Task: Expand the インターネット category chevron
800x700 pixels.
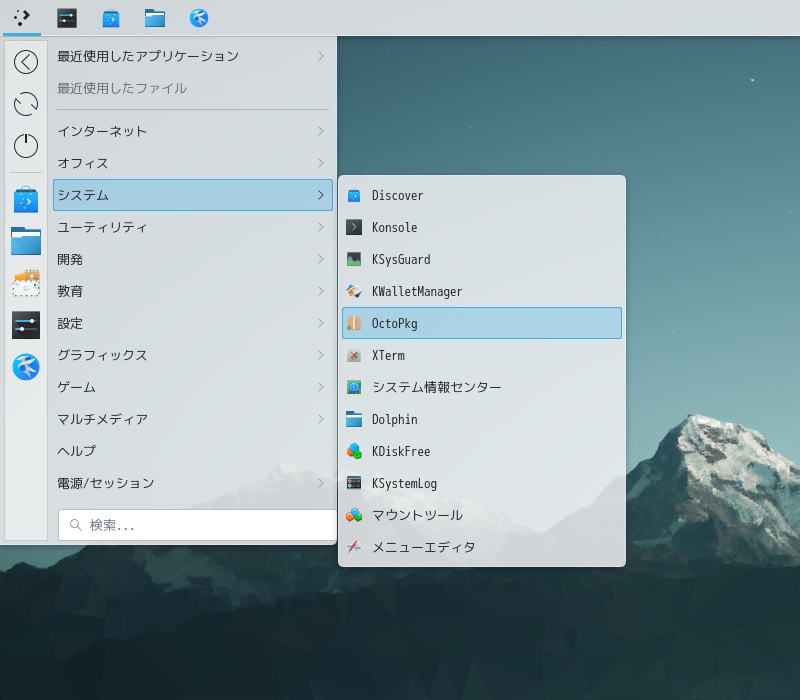Action: 320,131
